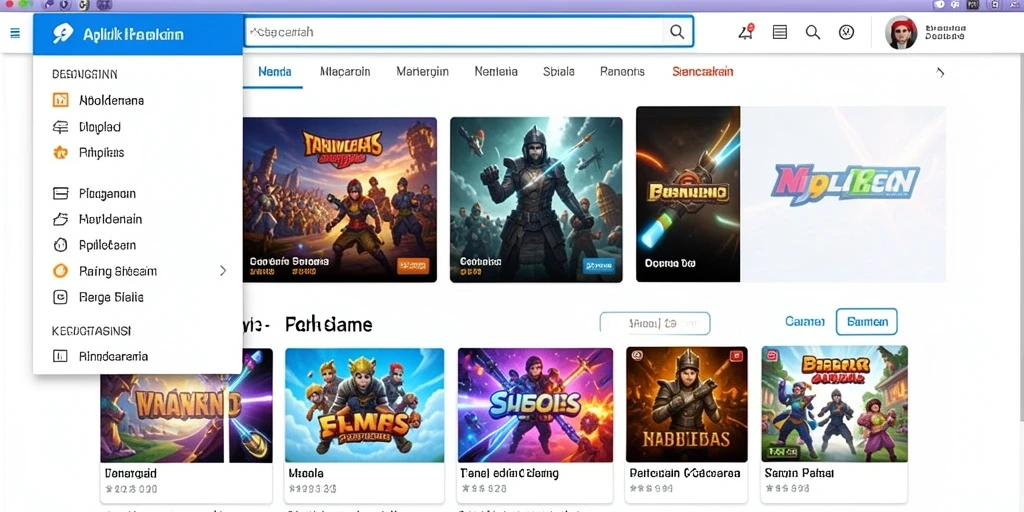Click red icon top-left of BARELR card
The width and height of the screenshot is (1024, 512).
pyautogui.click(x=773, y=356)
